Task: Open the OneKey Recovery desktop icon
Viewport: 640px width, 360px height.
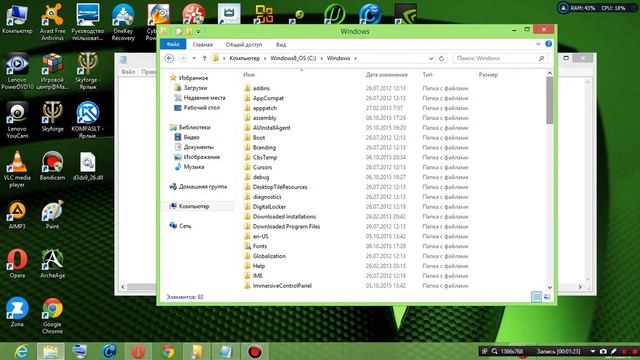Action: coord(123,21)
